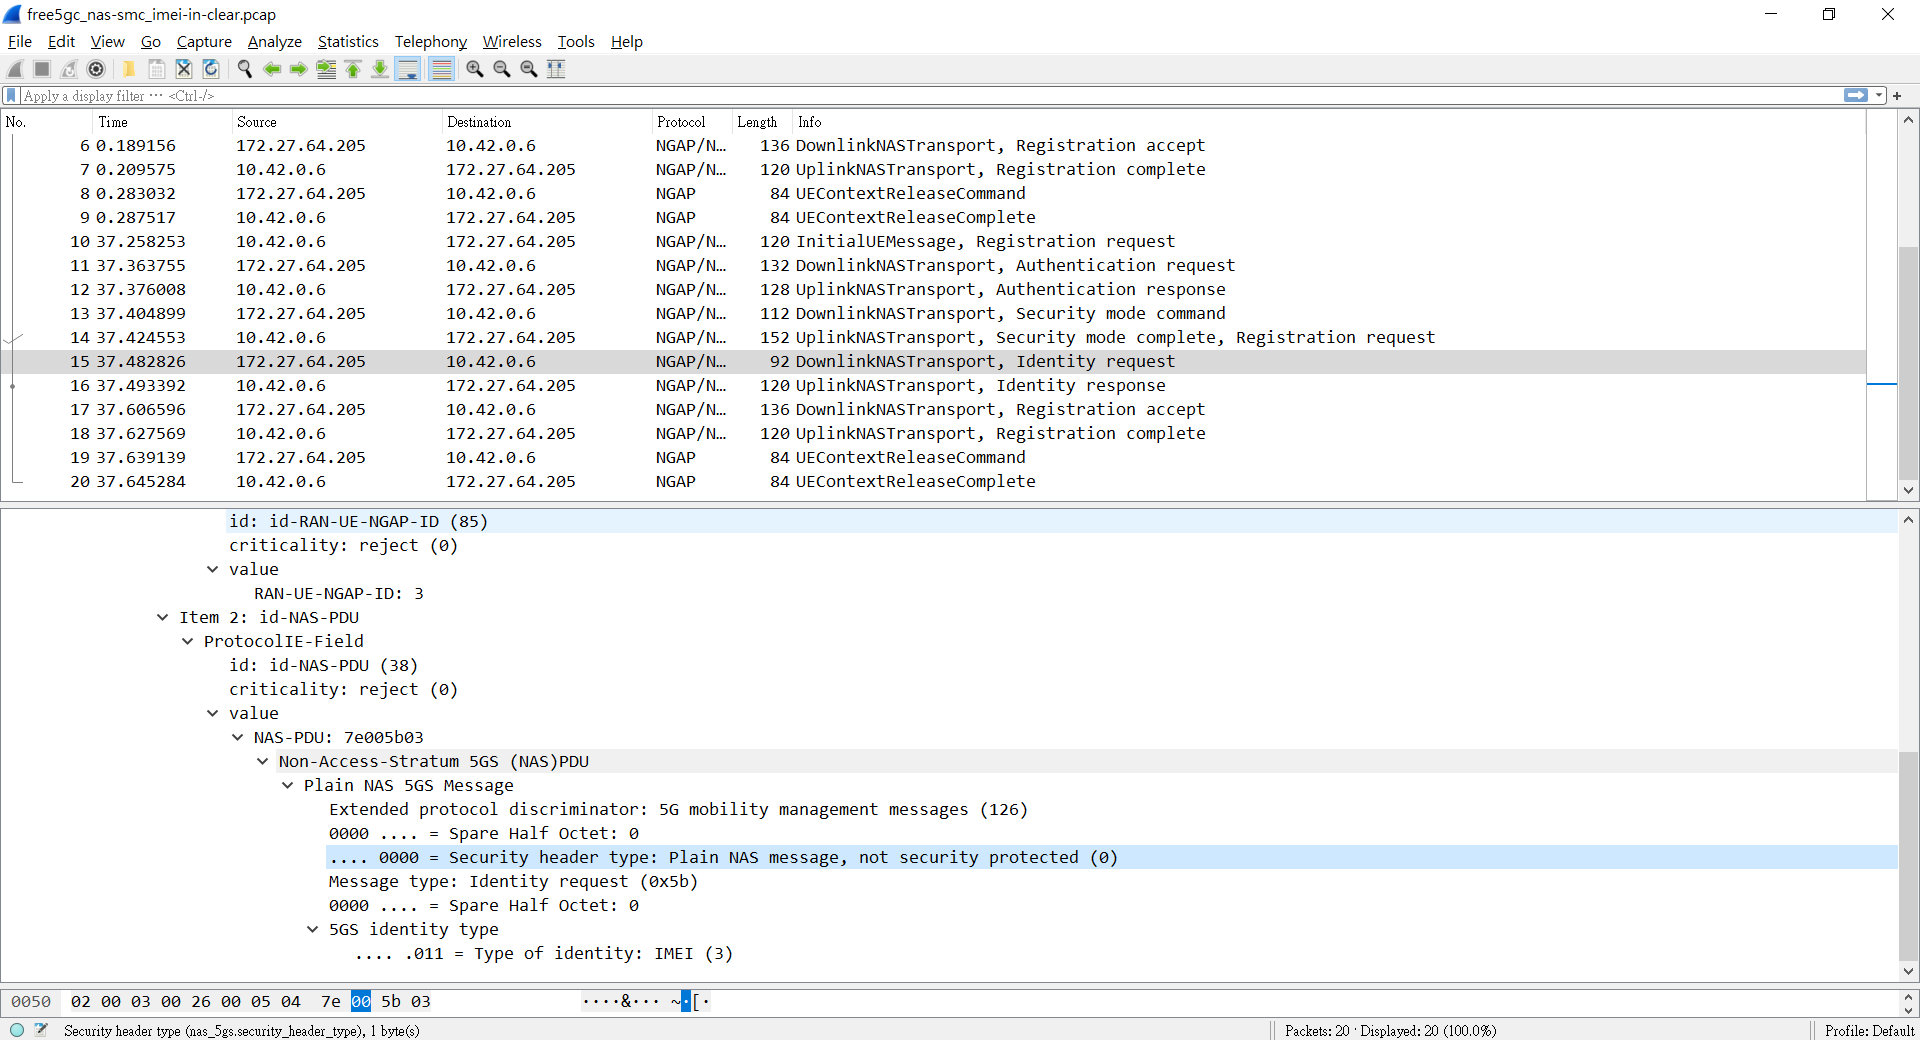
Task: Sort packet list by Length column
Action: tap(760, 122)
